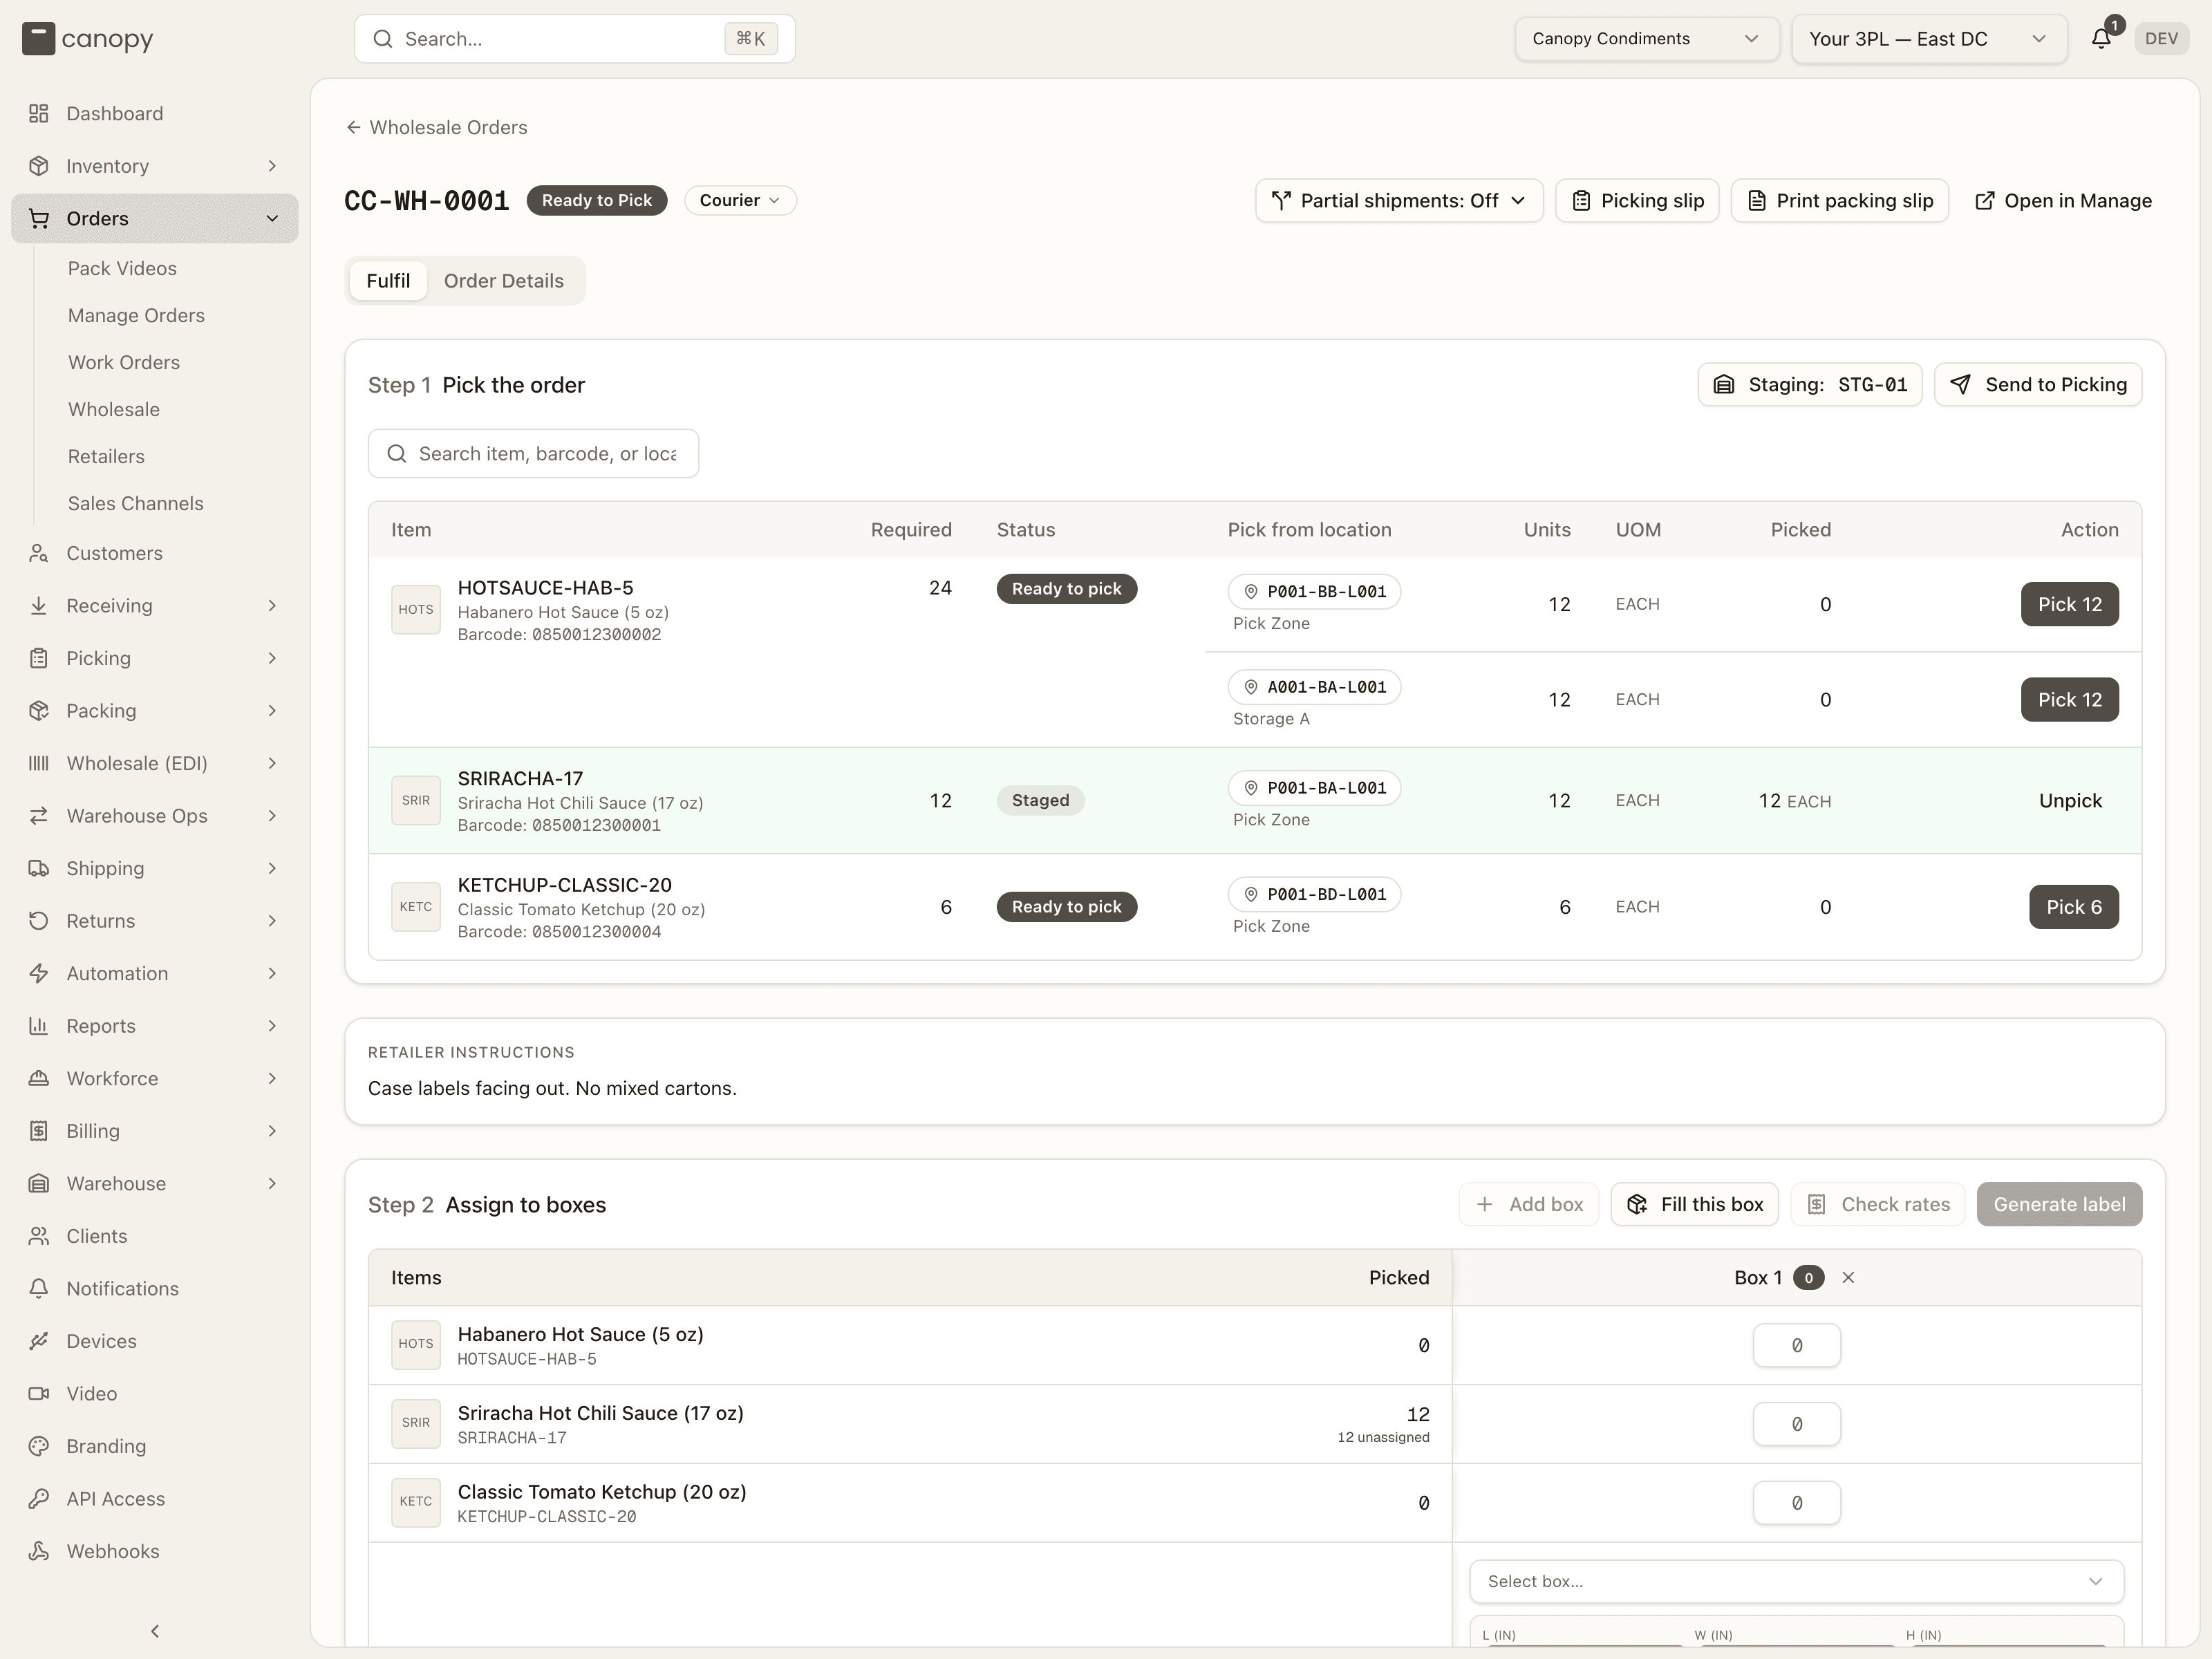Focus the global Search field

pos(575,38)
